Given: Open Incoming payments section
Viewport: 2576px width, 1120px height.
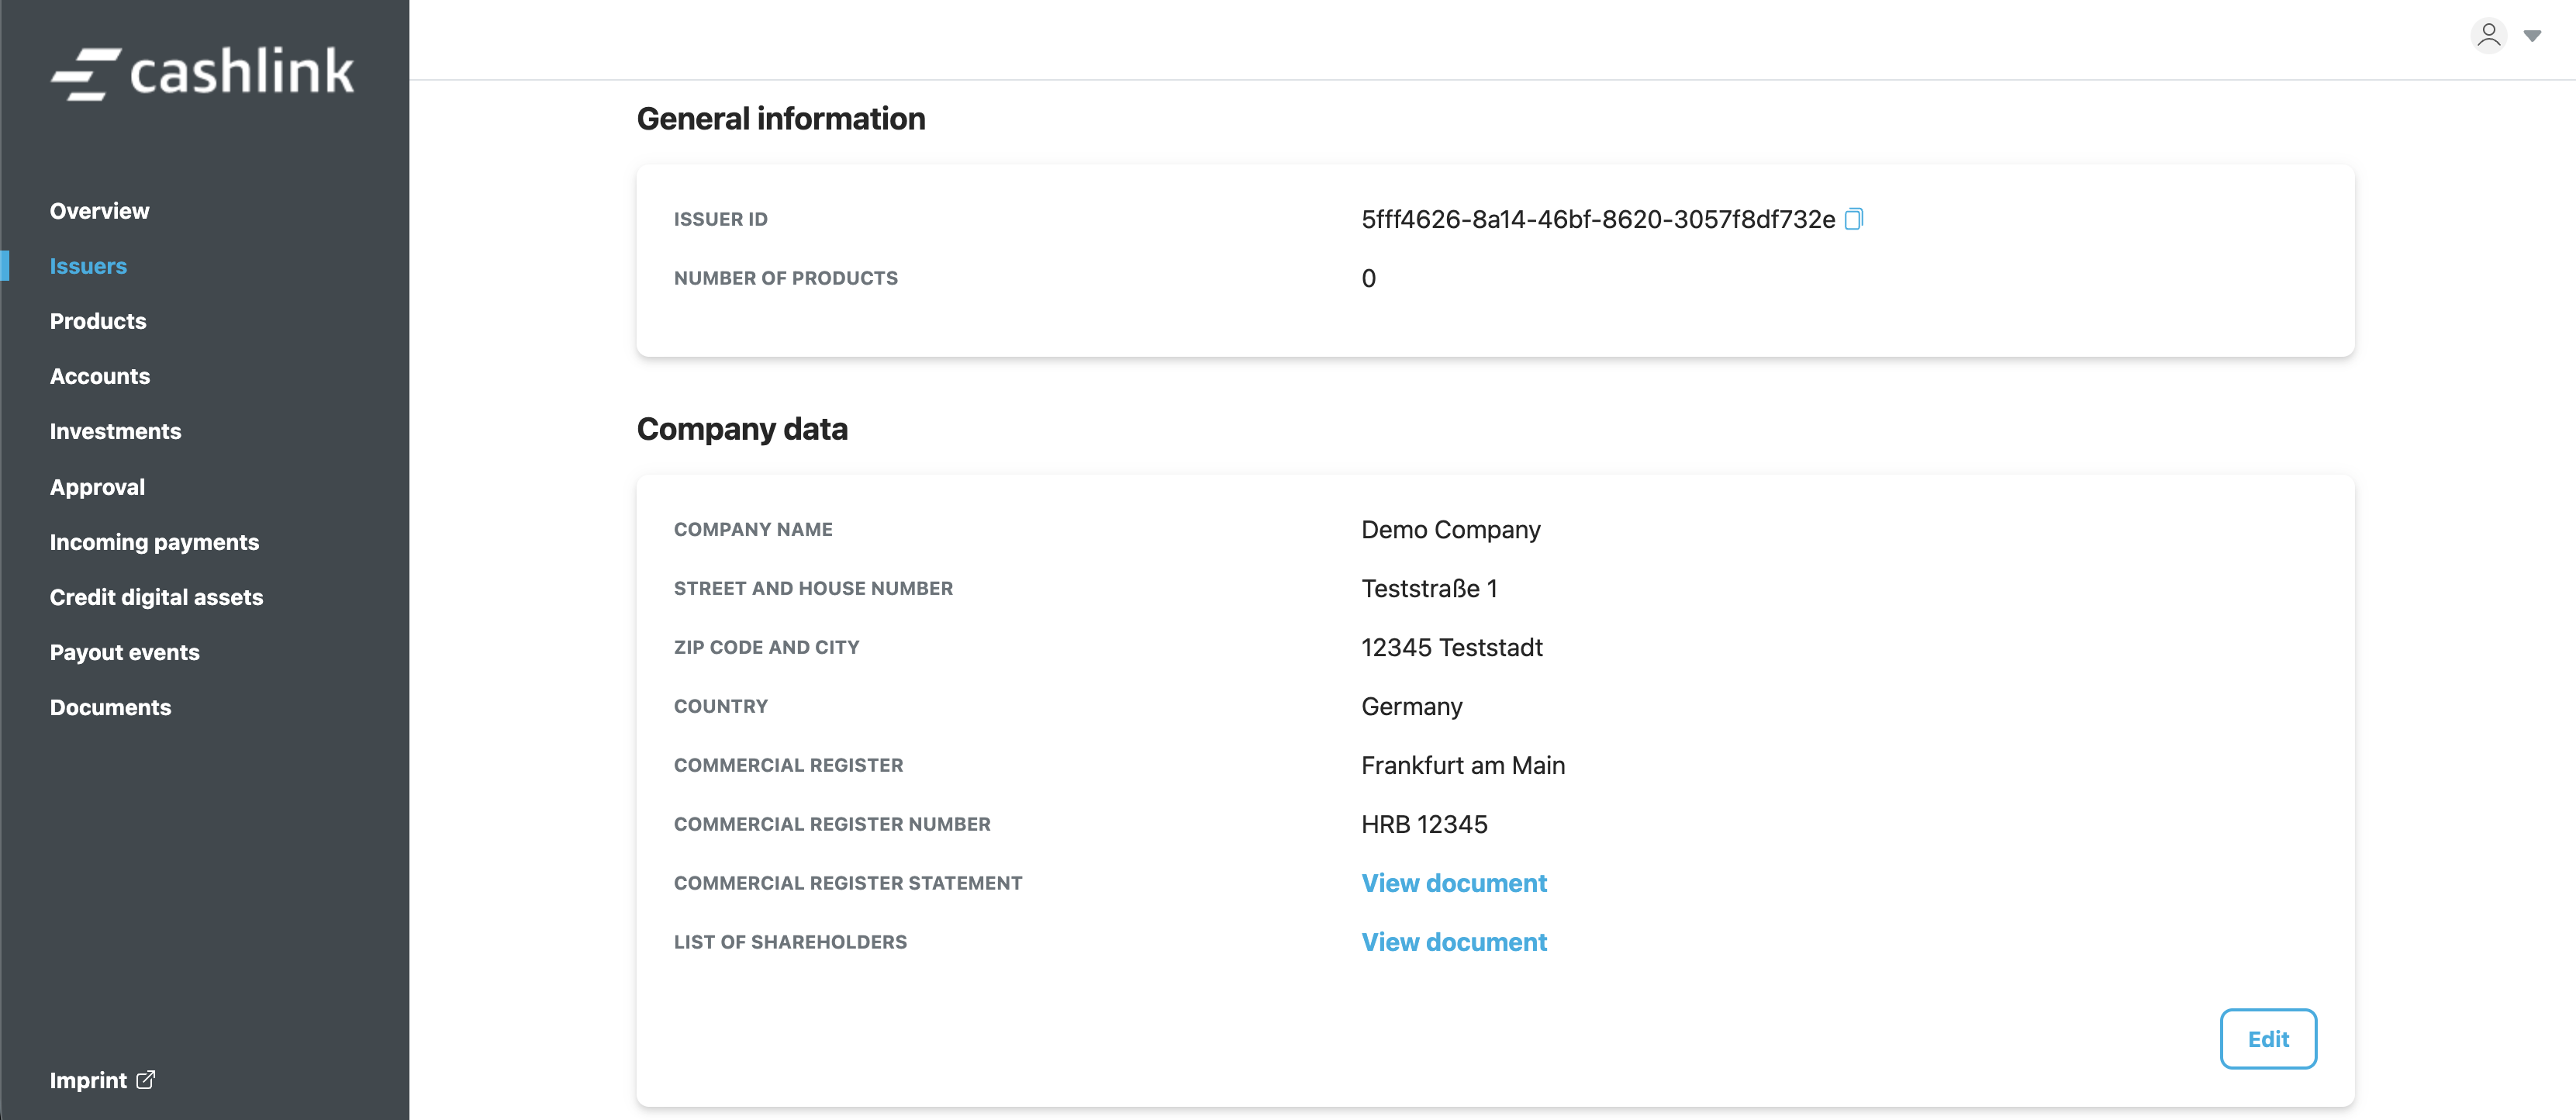Looking at the screenshot, I should pos(154,542).
